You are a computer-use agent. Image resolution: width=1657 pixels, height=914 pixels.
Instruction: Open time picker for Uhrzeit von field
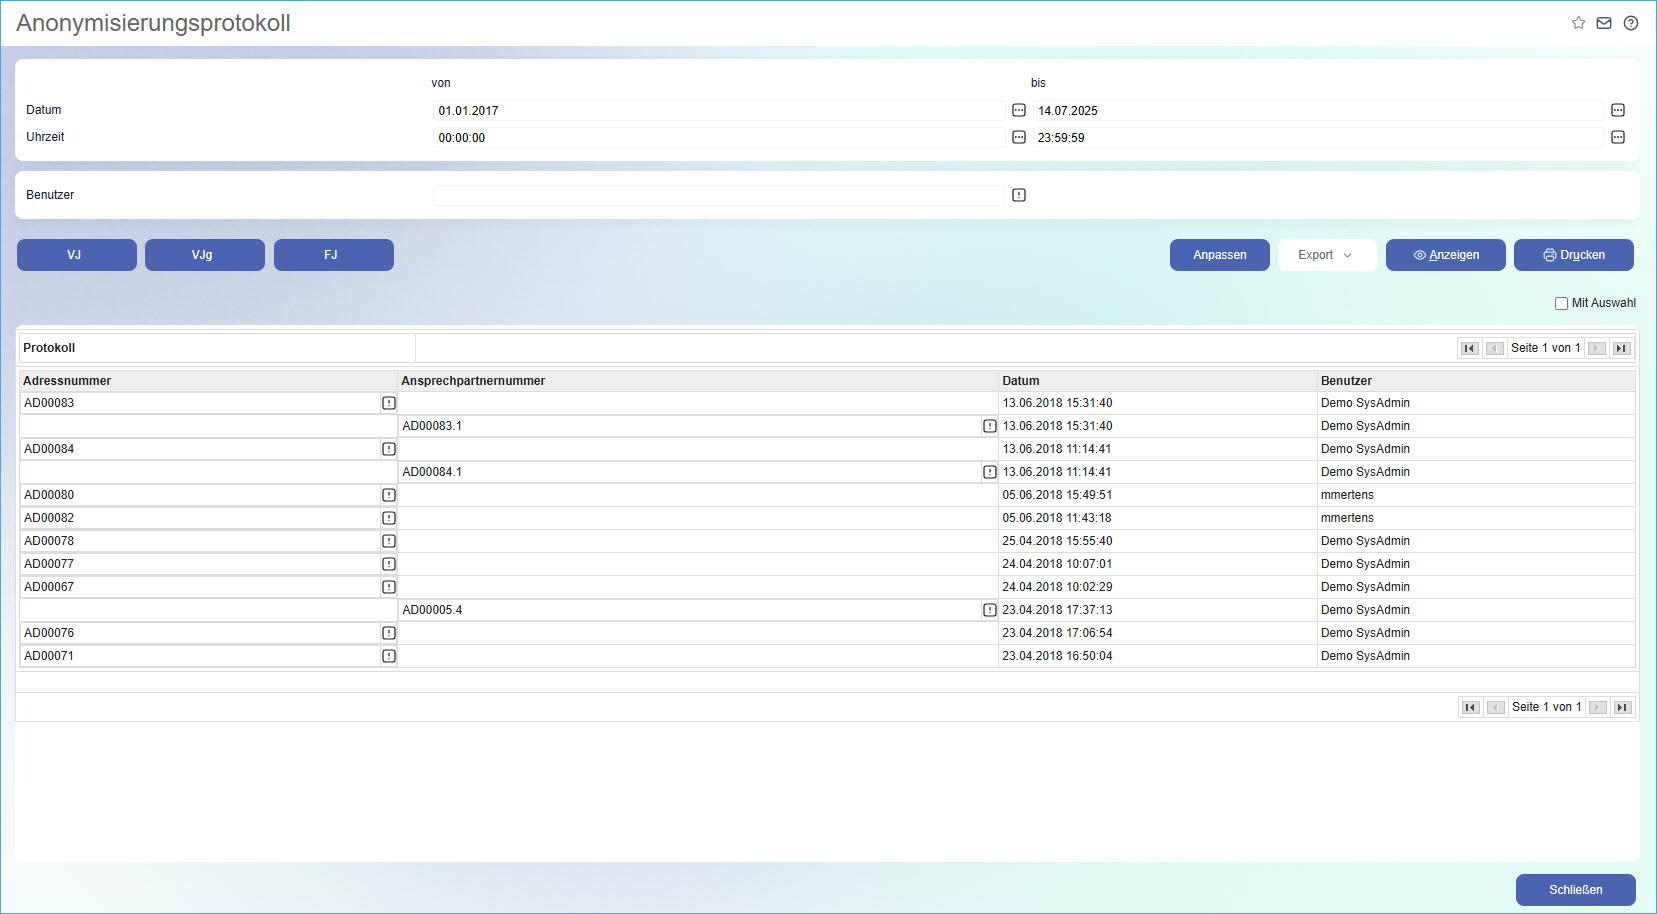coord(1019,137)
